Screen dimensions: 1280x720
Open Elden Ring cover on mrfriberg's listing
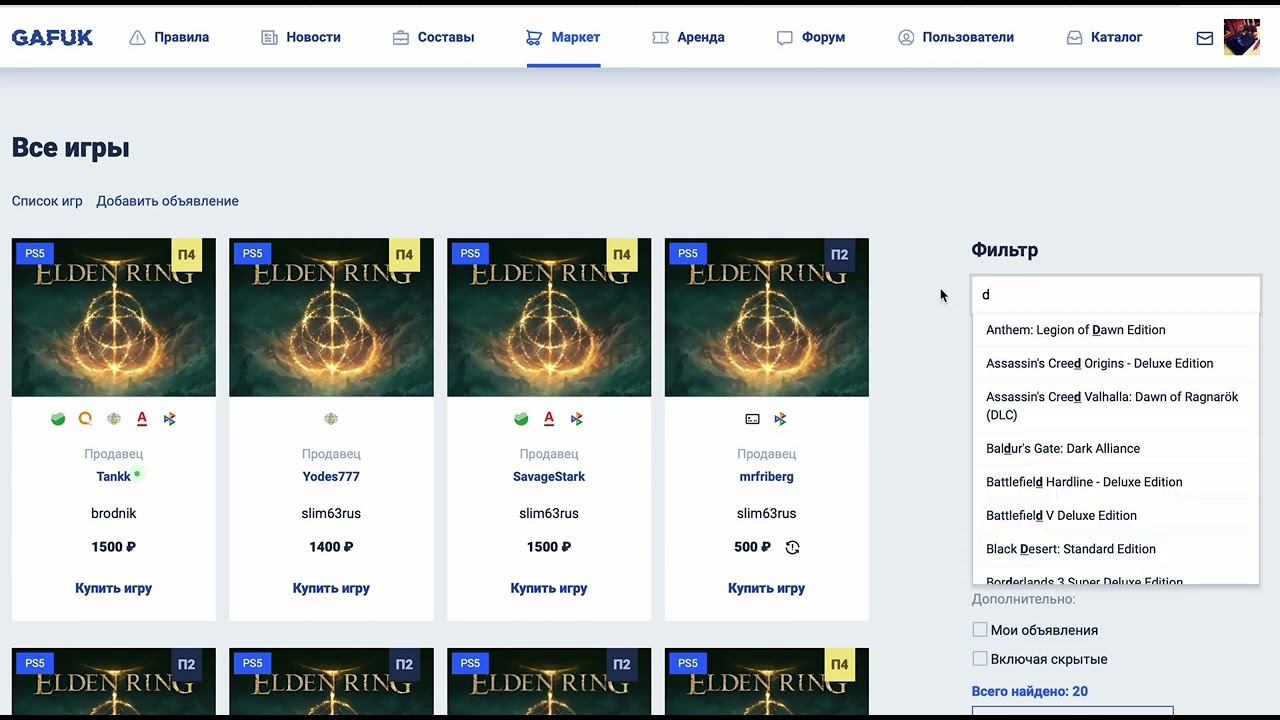pos(767,317)
